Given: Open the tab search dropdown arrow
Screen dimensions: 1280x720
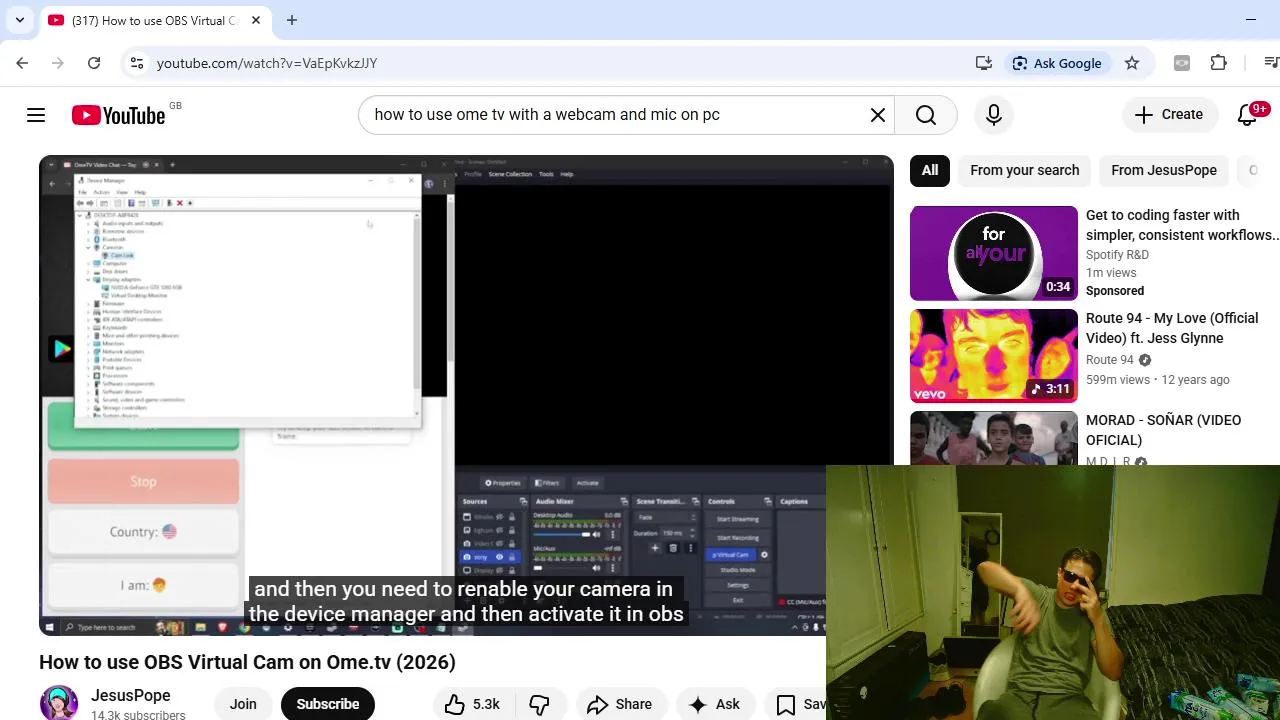Looking at the screenshot, I should (x=20, y=20).
